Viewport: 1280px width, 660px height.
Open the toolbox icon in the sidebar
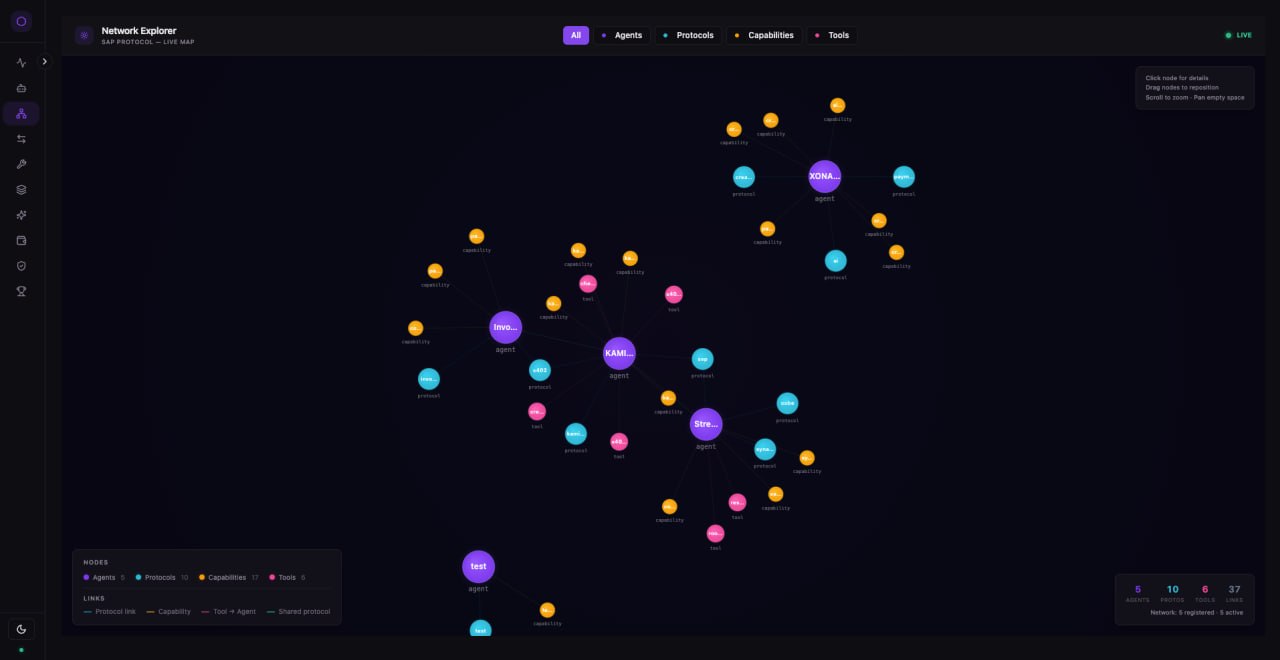21,87
